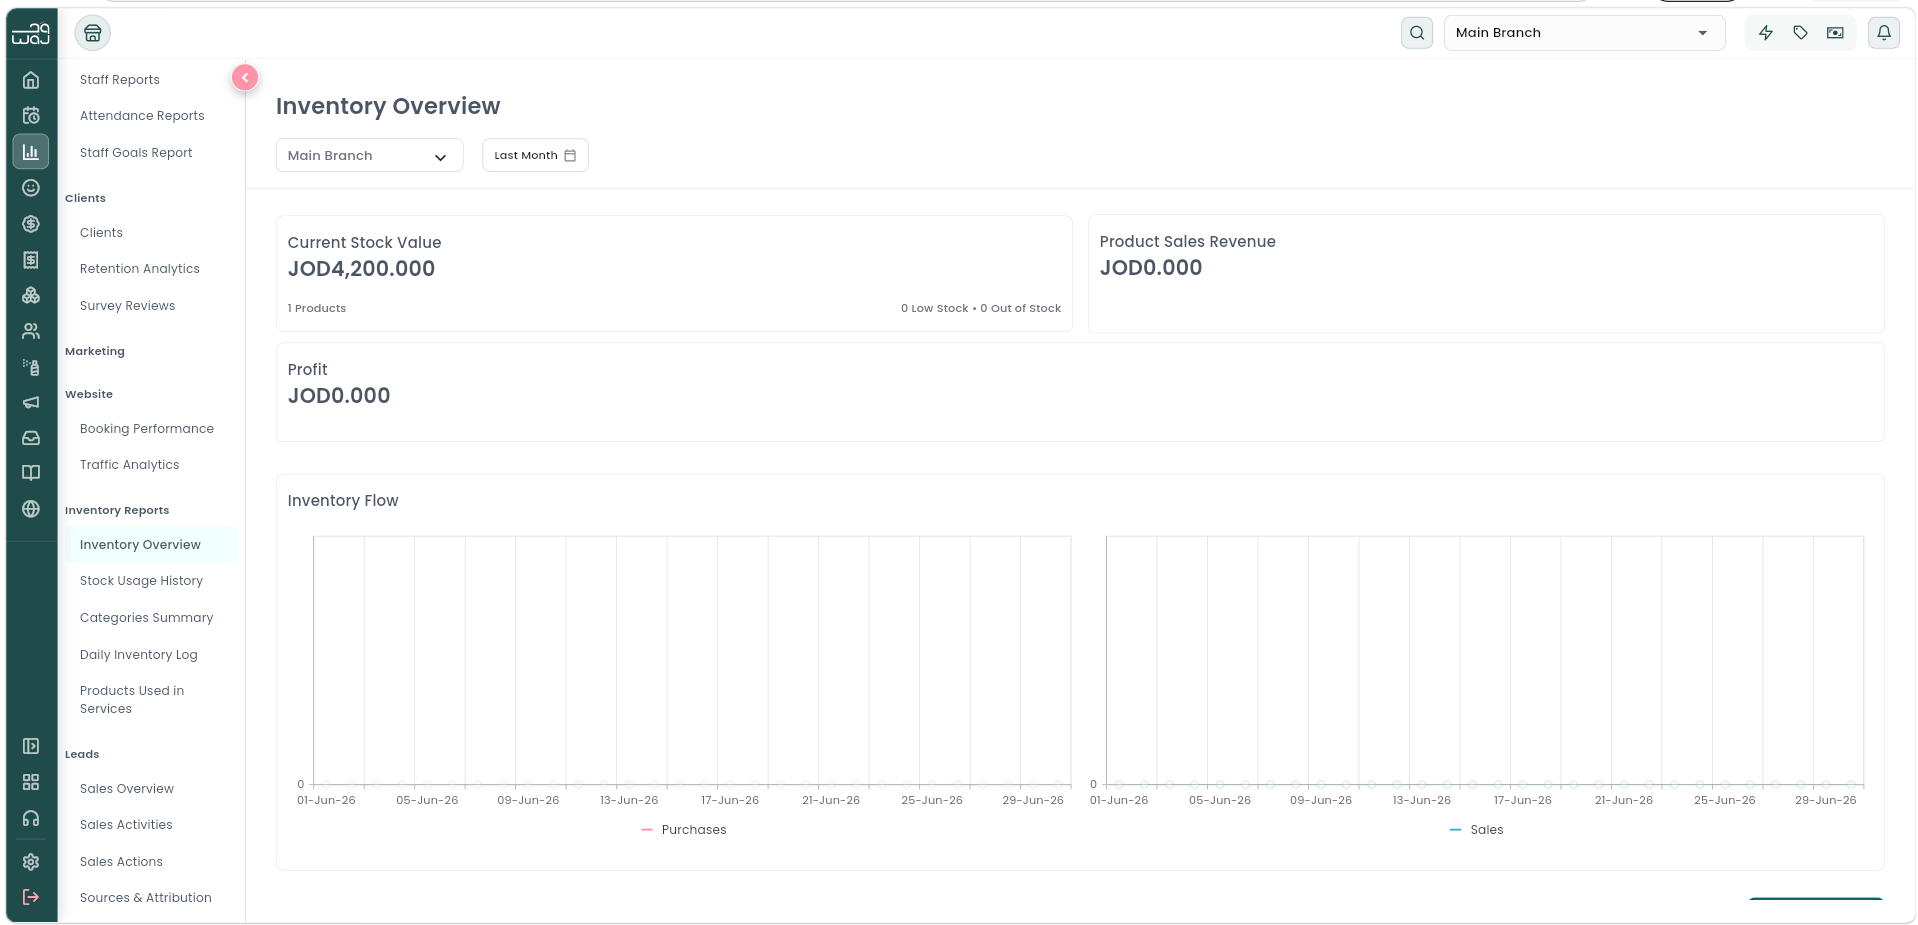Screen dimensions: 1918x925
Task: Select Inventory Overview in side menu
Action: click(x=151, y=545)
